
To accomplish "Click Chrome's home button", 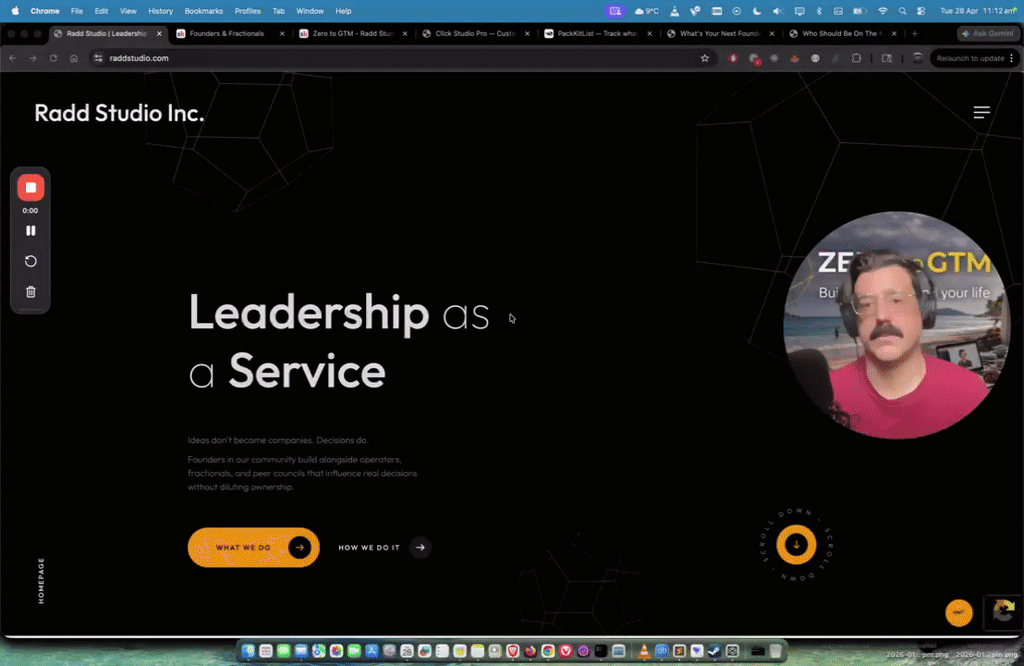I will [x=74, y=58].
